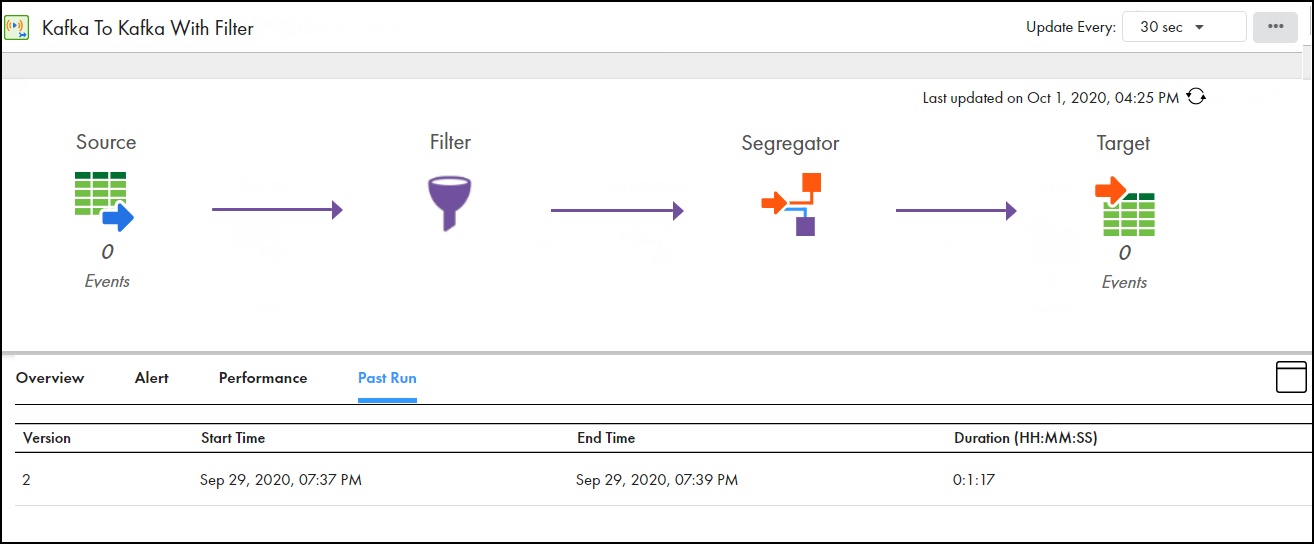The height and width of the screenshot is (544, 1314).
Task: Sort by Start Time column header
Action: pos(233,438)
